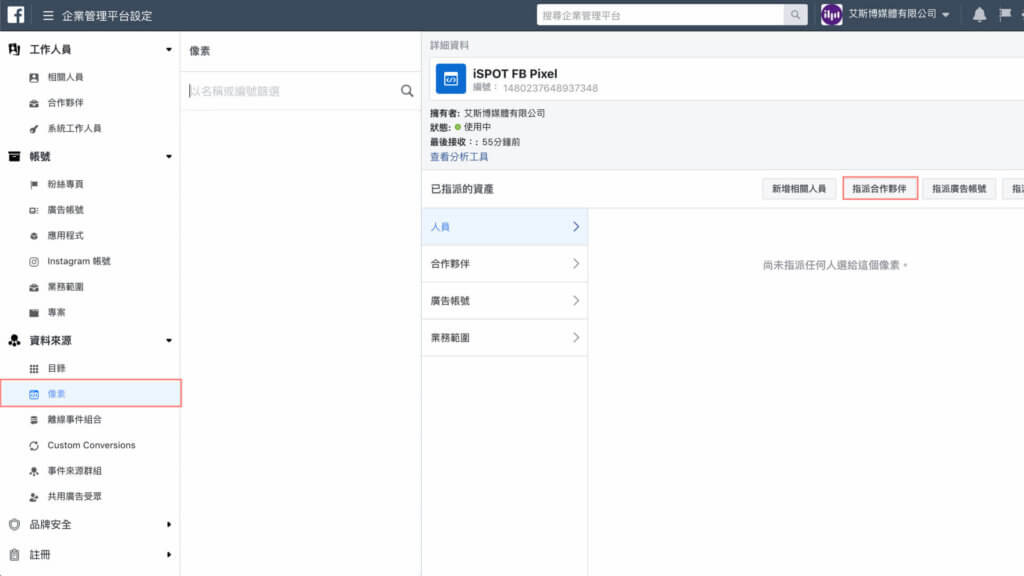Click the 共用廣告受眾 people icon
1024x576 pixels.
click(x=34, y=497)
